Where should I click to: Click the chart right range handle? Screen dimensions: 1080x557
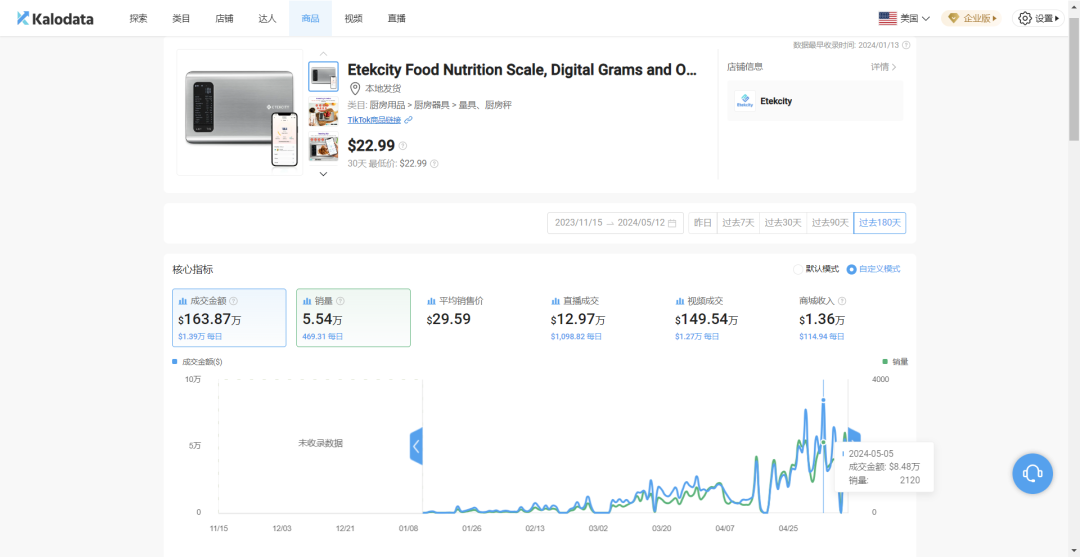(854, 435)
